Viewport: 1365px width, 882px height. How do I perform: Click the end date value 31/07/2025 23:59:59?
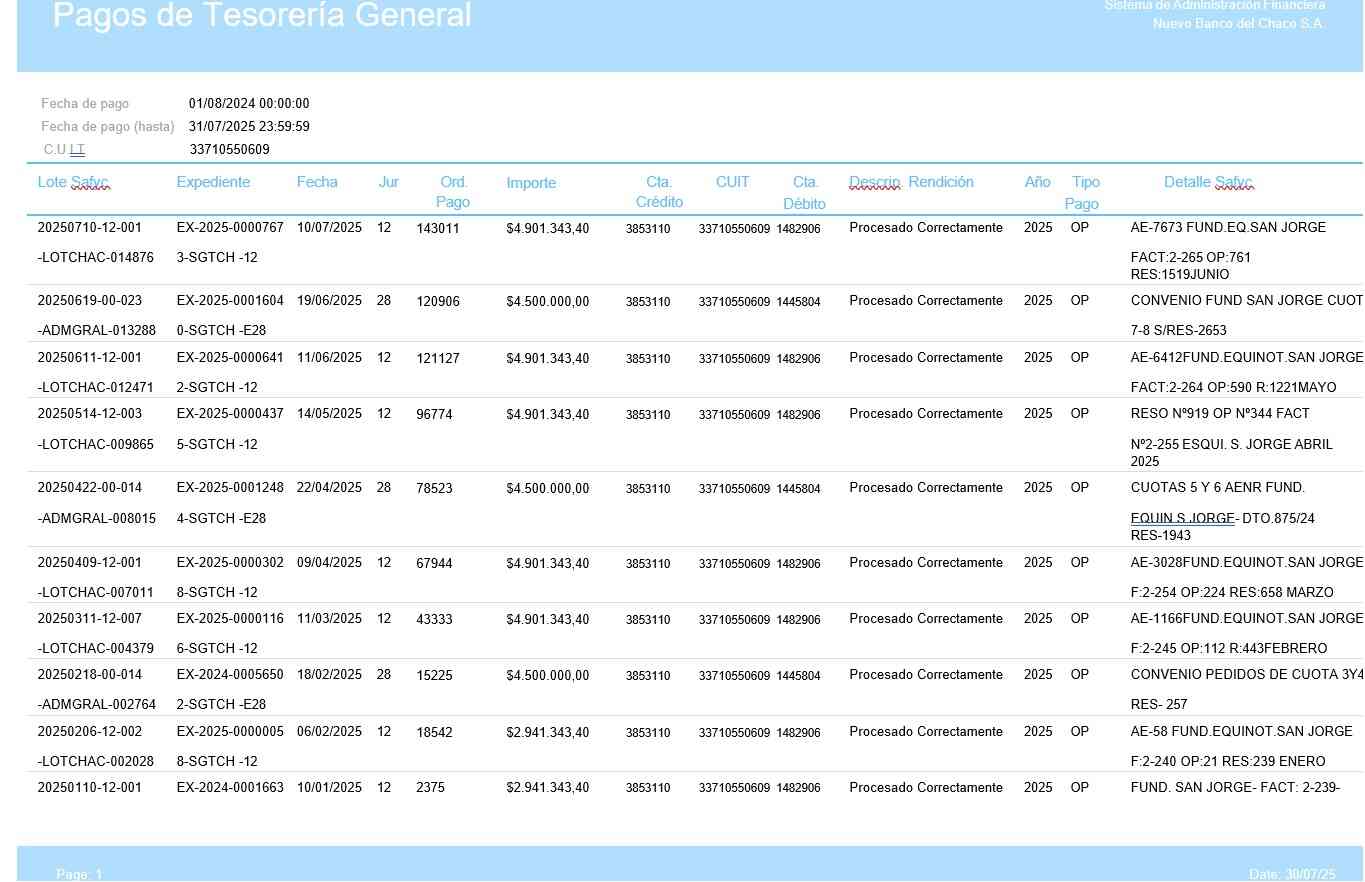tap(249, 127)
